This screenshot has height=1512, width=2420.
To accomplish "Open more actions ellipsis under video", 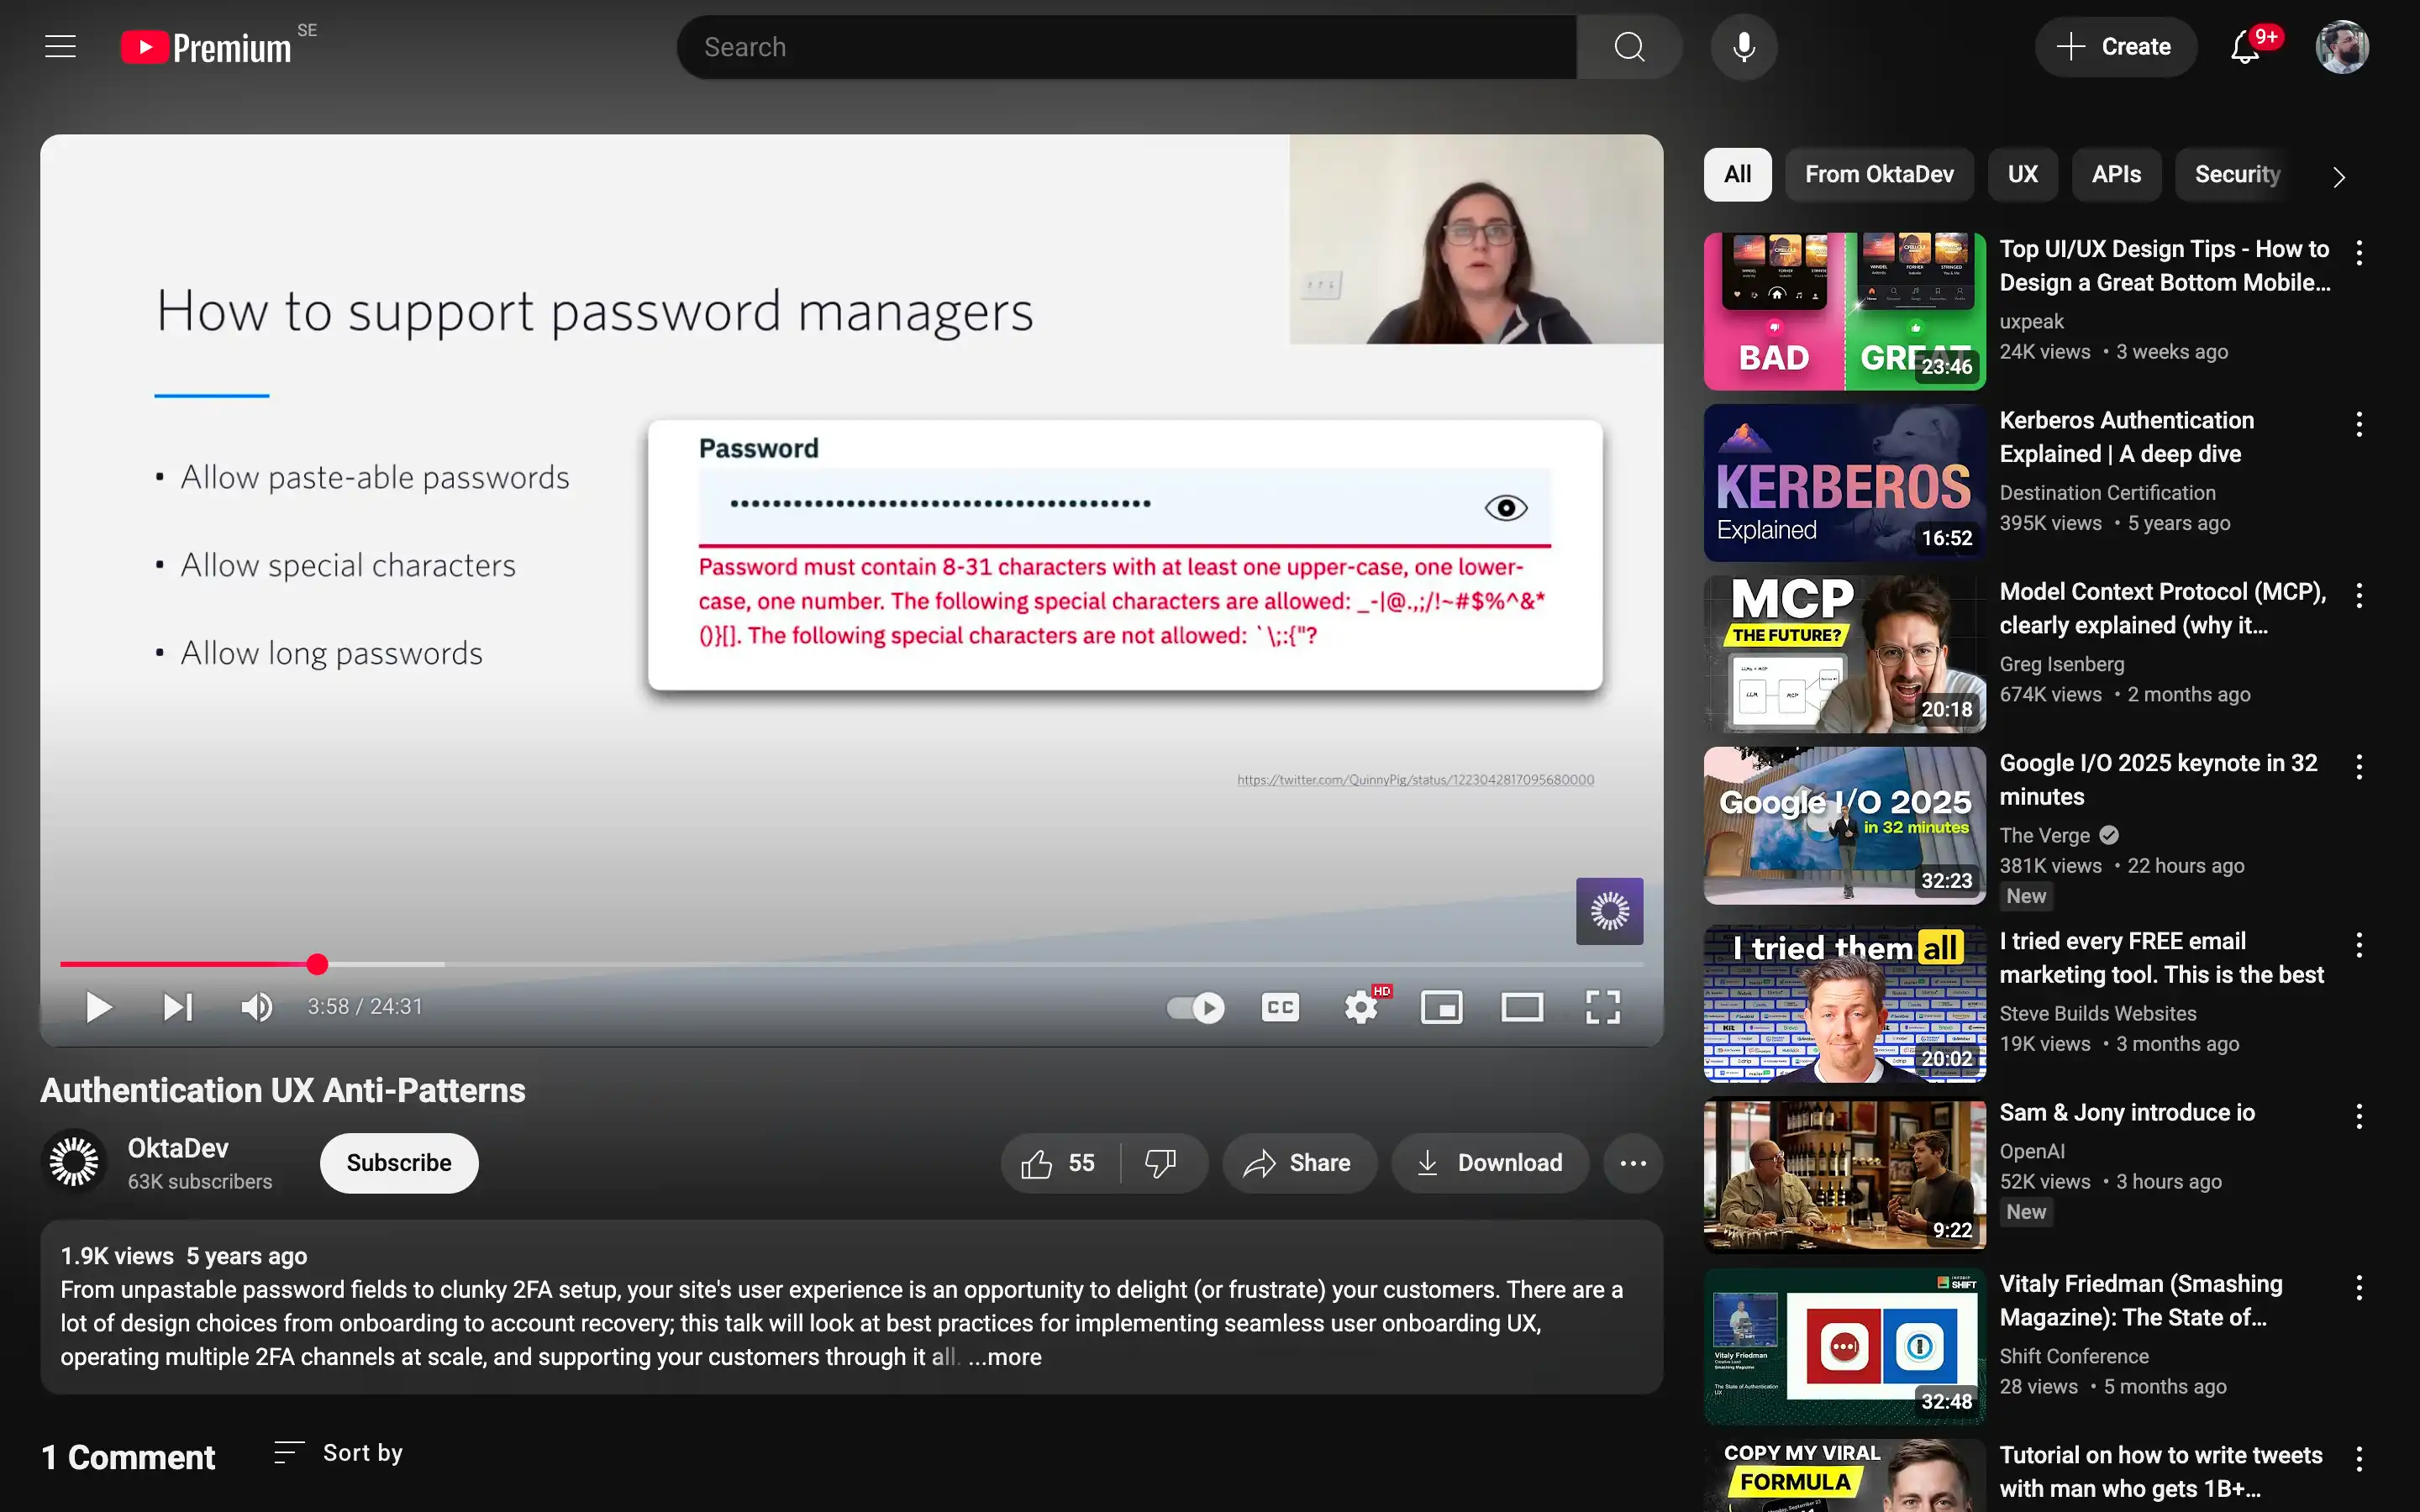I will pos(1633,1163).
